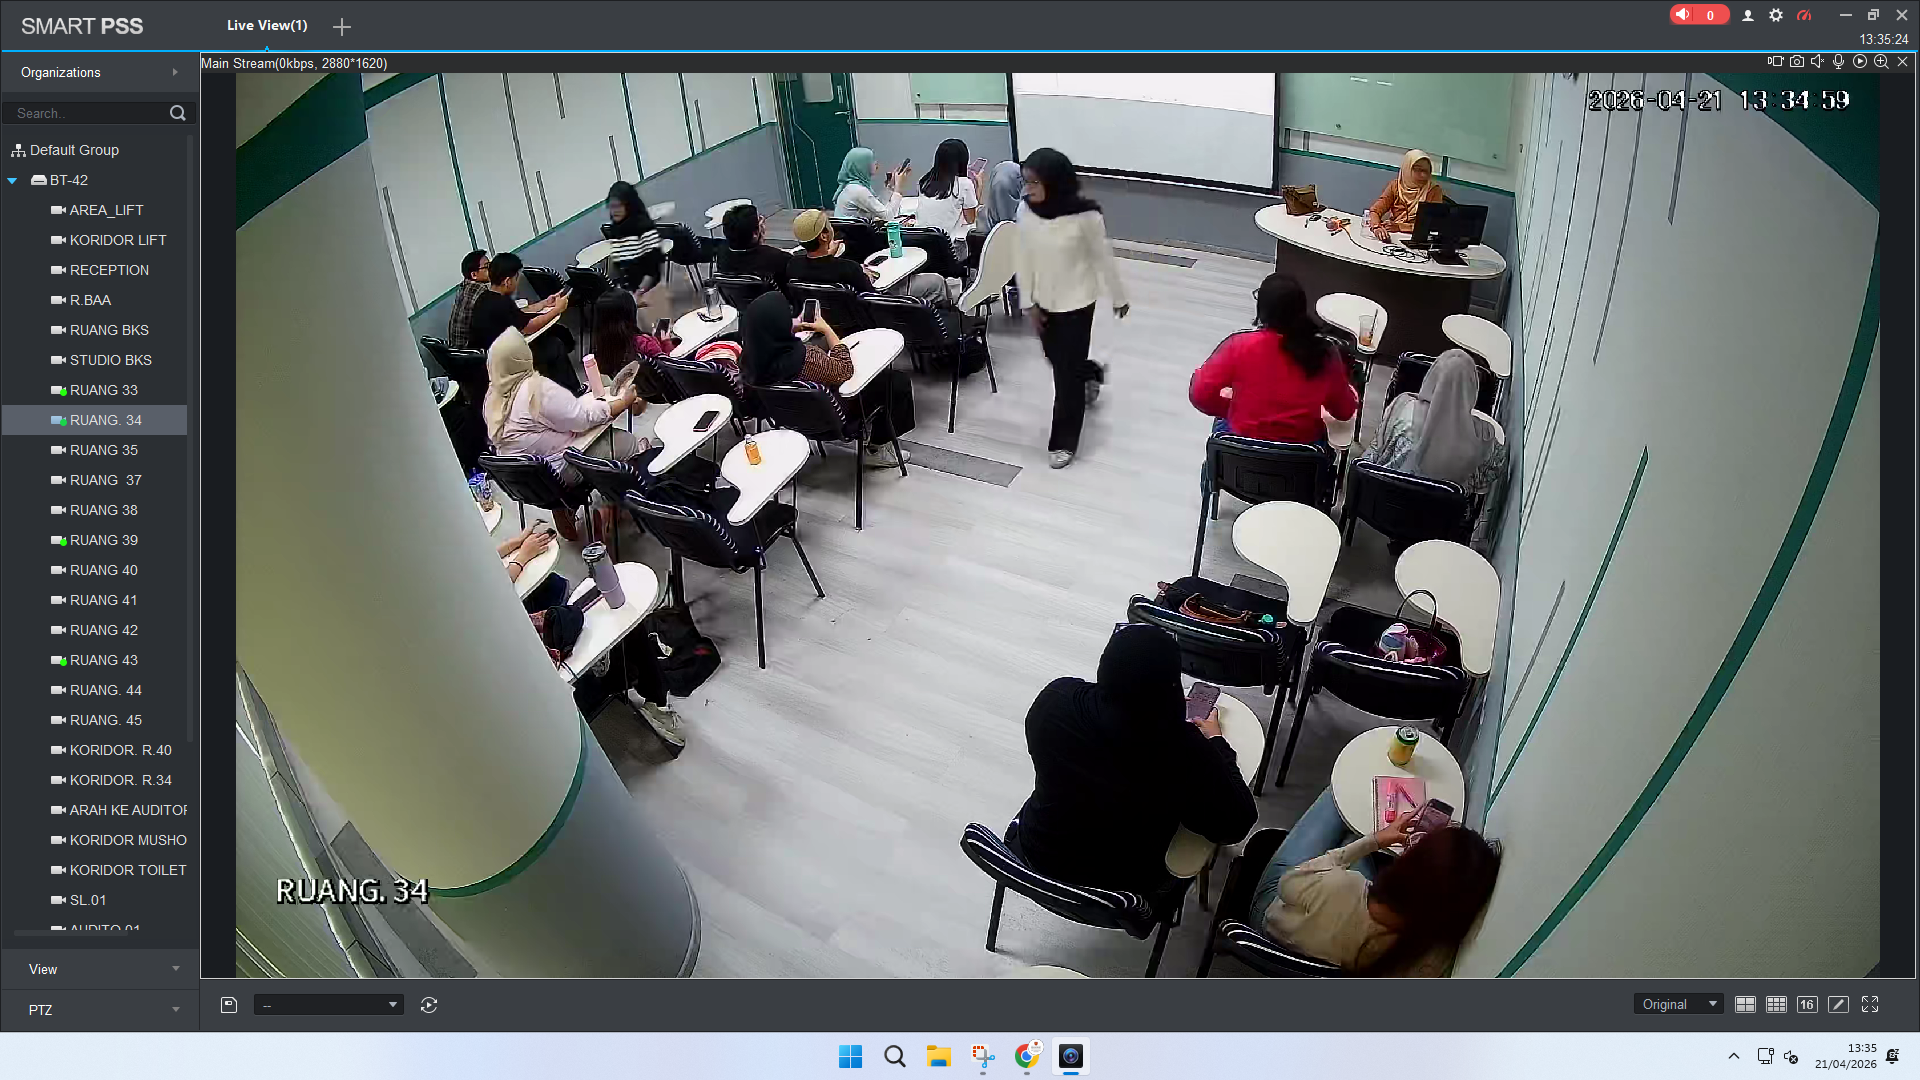
Task: Switch to the 16-window split layout
Action: point(1807,1004)
